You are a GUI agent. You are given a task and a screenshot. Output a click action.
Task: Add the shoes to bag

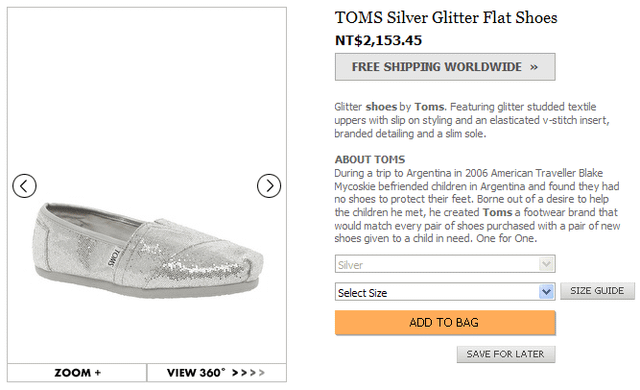click(445, 323)
